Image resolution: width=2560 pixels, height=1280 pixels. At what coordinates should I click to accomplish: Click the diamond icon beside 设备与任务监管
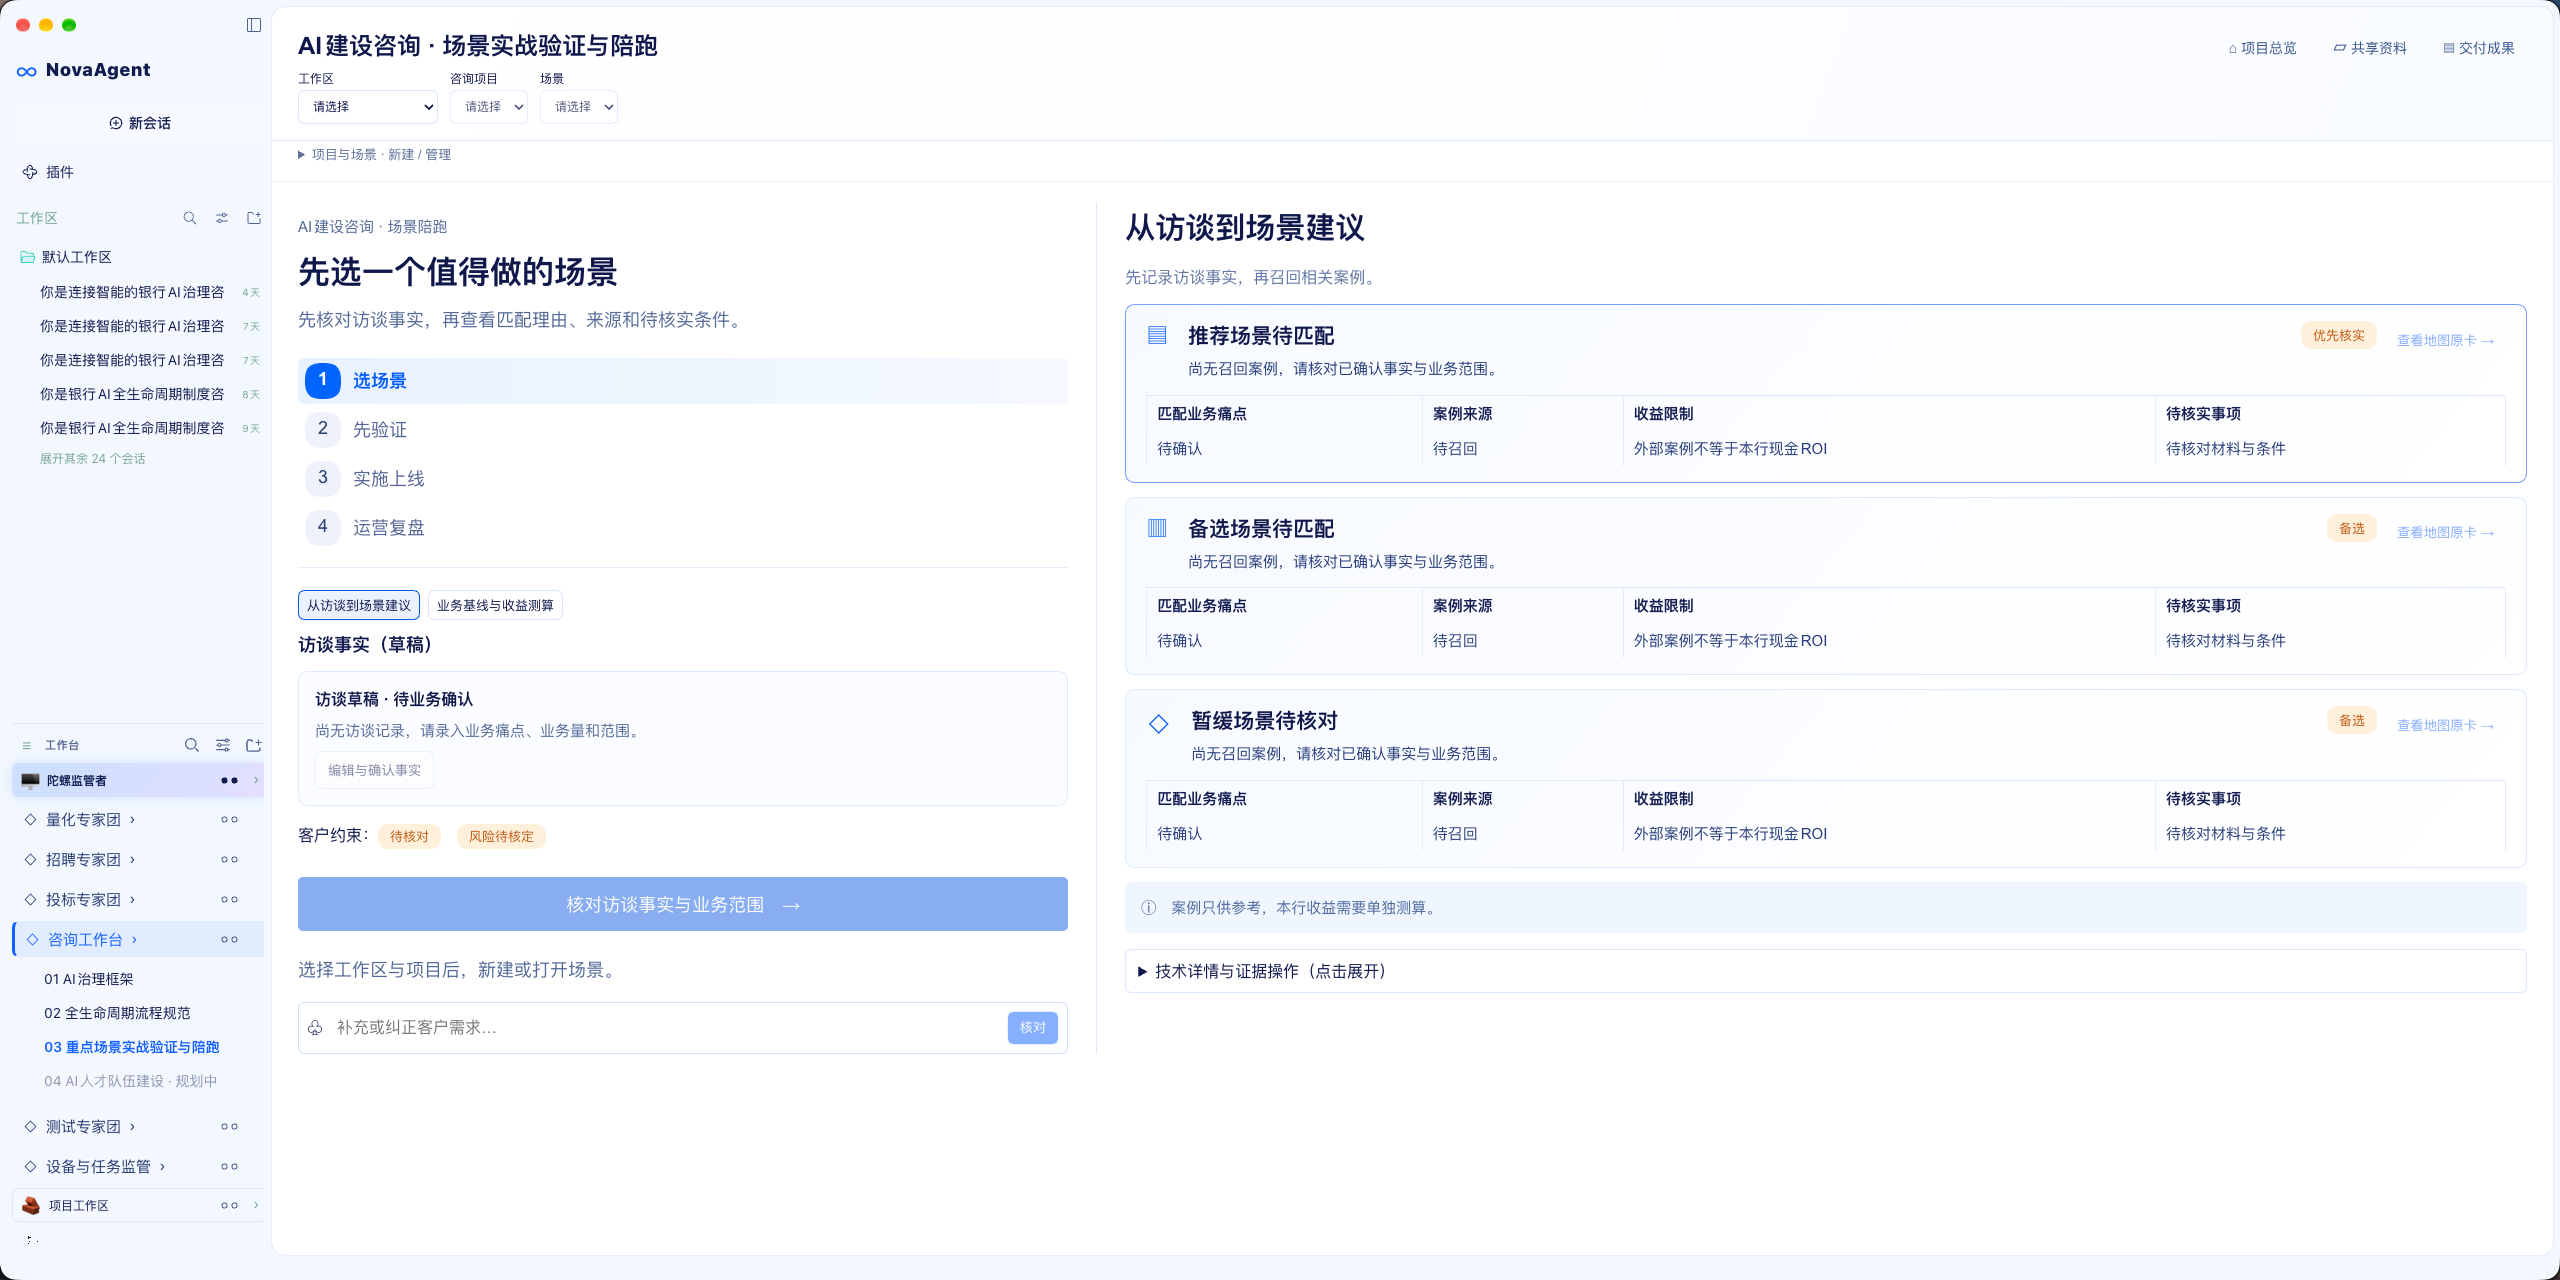(30, 1166)
